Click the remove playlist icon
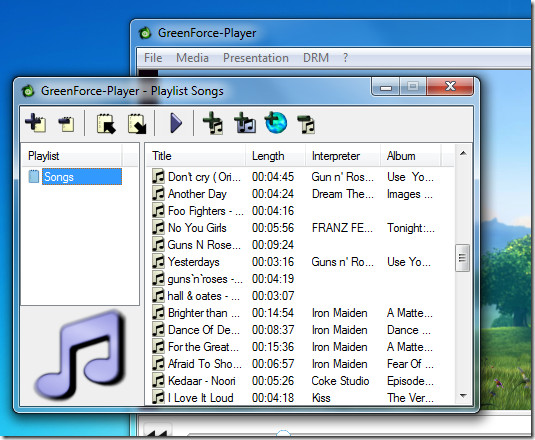The image size is (535, 440). click(67, 124)
